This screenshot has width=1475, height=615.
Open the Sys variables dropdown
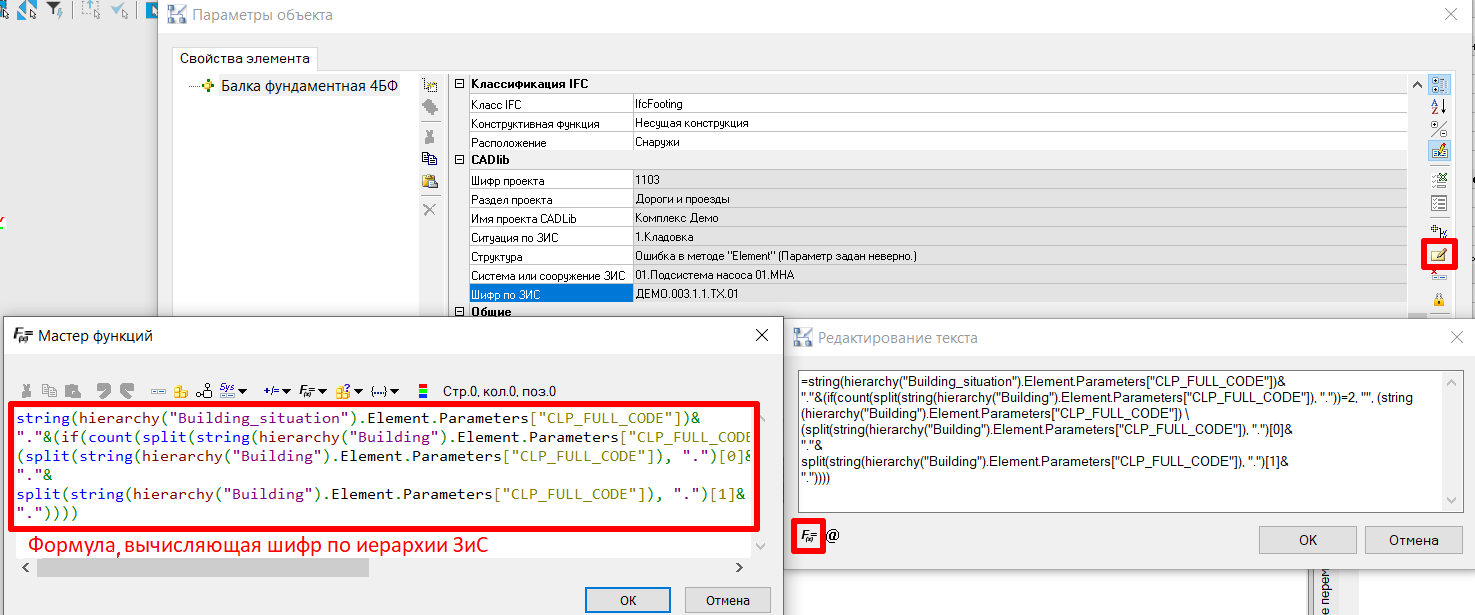coord(233,391)
